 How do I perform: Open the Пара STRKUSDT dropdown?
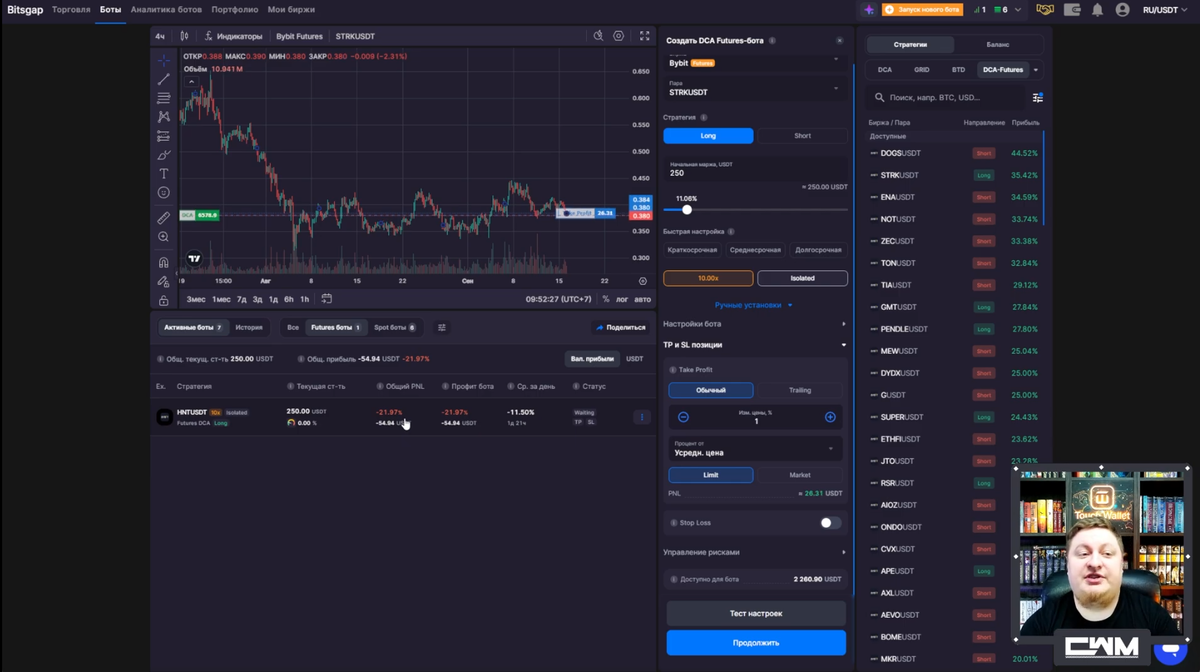point(755,88)
